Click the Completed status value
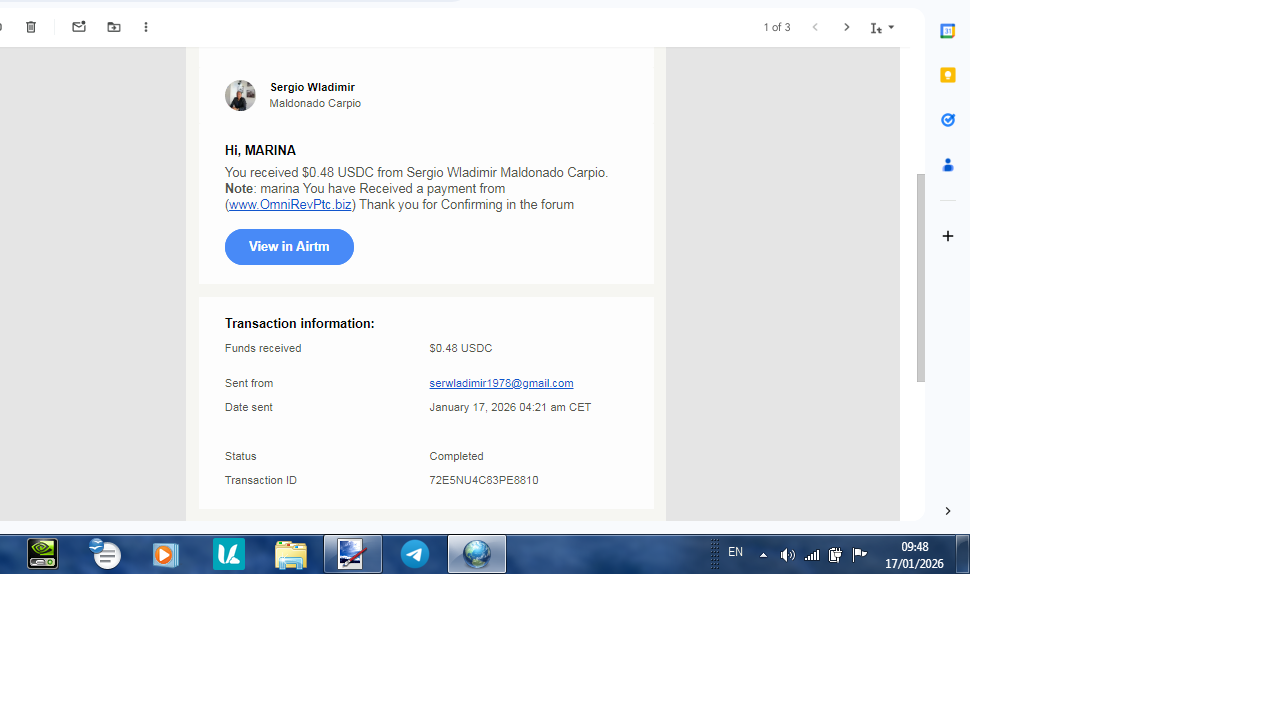 pyautogui.click(x=456, y=456)
